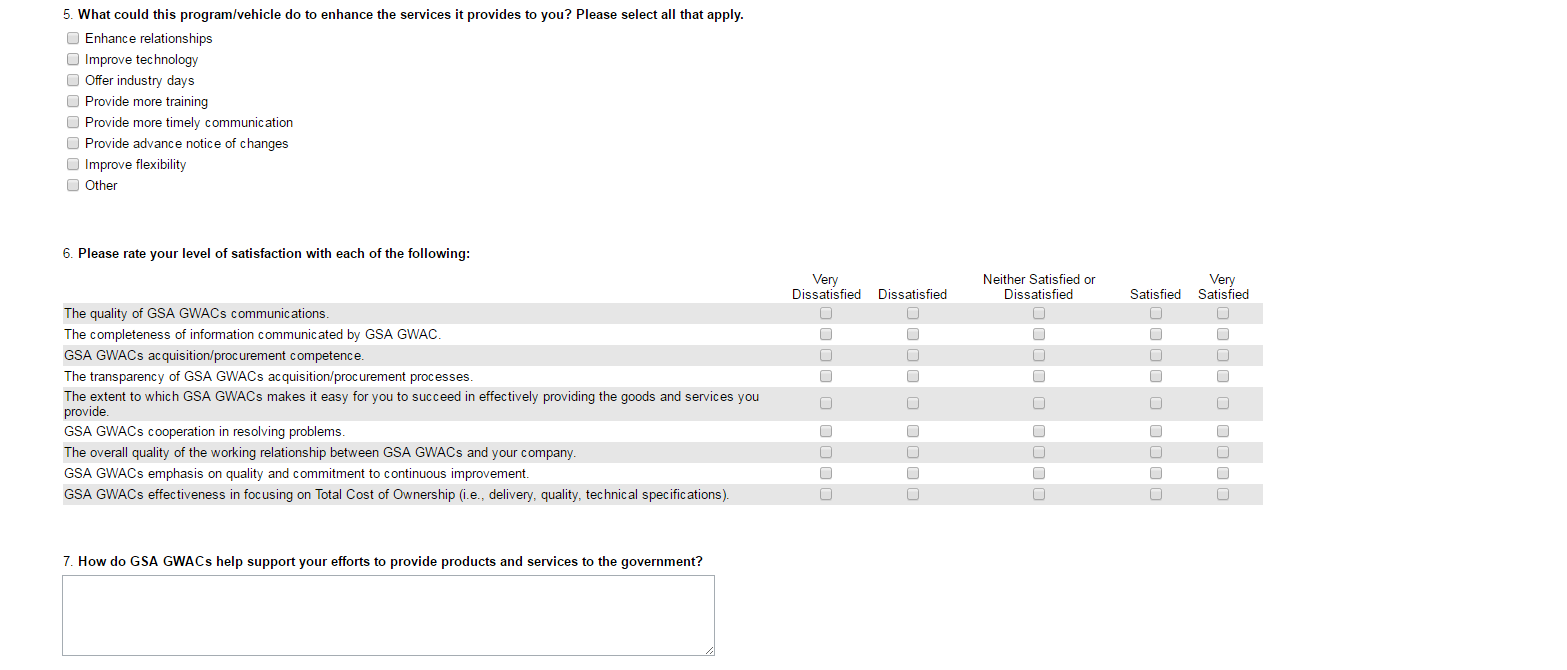The height and width of the screenshot is (670, 1567).
Task: Mark emphasis on quality and improvement Satisfied
Action: click(1156, 473)
